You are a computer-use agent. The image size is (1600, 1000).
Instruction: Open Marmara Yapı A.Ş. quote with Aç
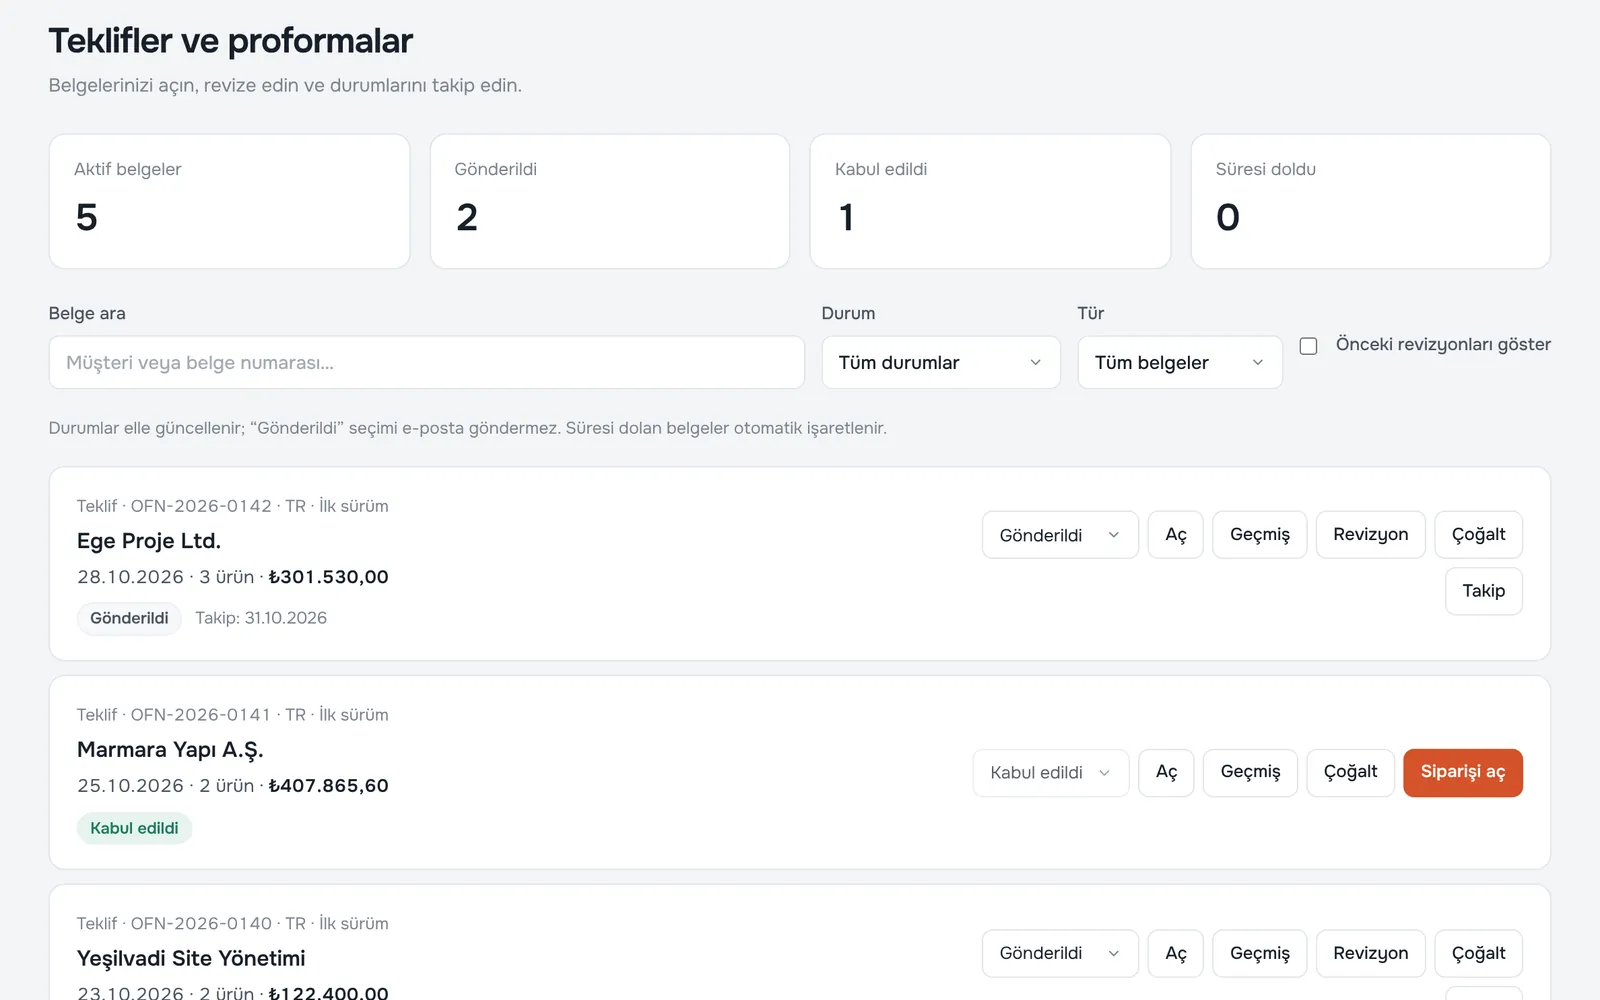1166,773
